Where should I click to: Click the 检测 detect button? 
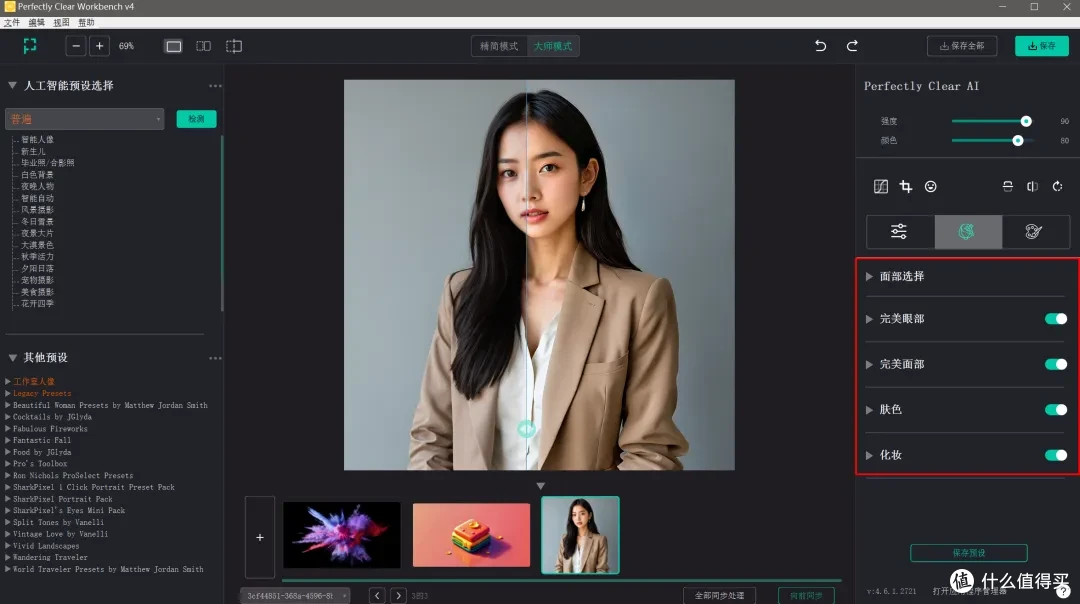click(196, 119)
